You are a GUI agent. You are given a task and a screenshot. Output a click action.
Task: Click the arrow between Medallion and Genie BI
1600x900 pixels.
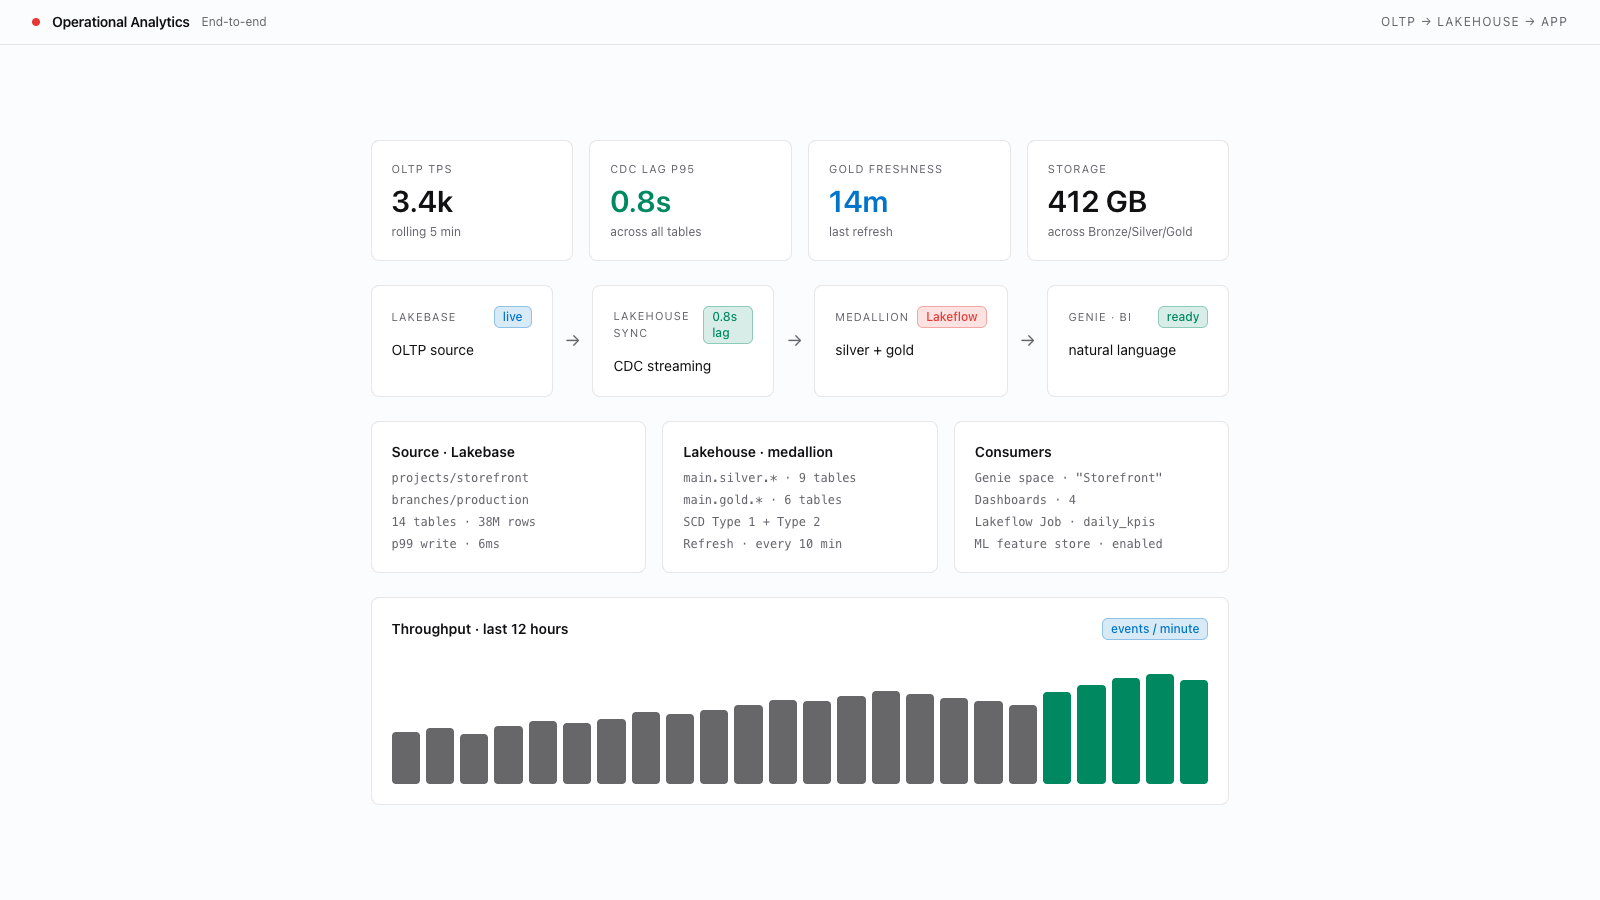click(1028, 341)
